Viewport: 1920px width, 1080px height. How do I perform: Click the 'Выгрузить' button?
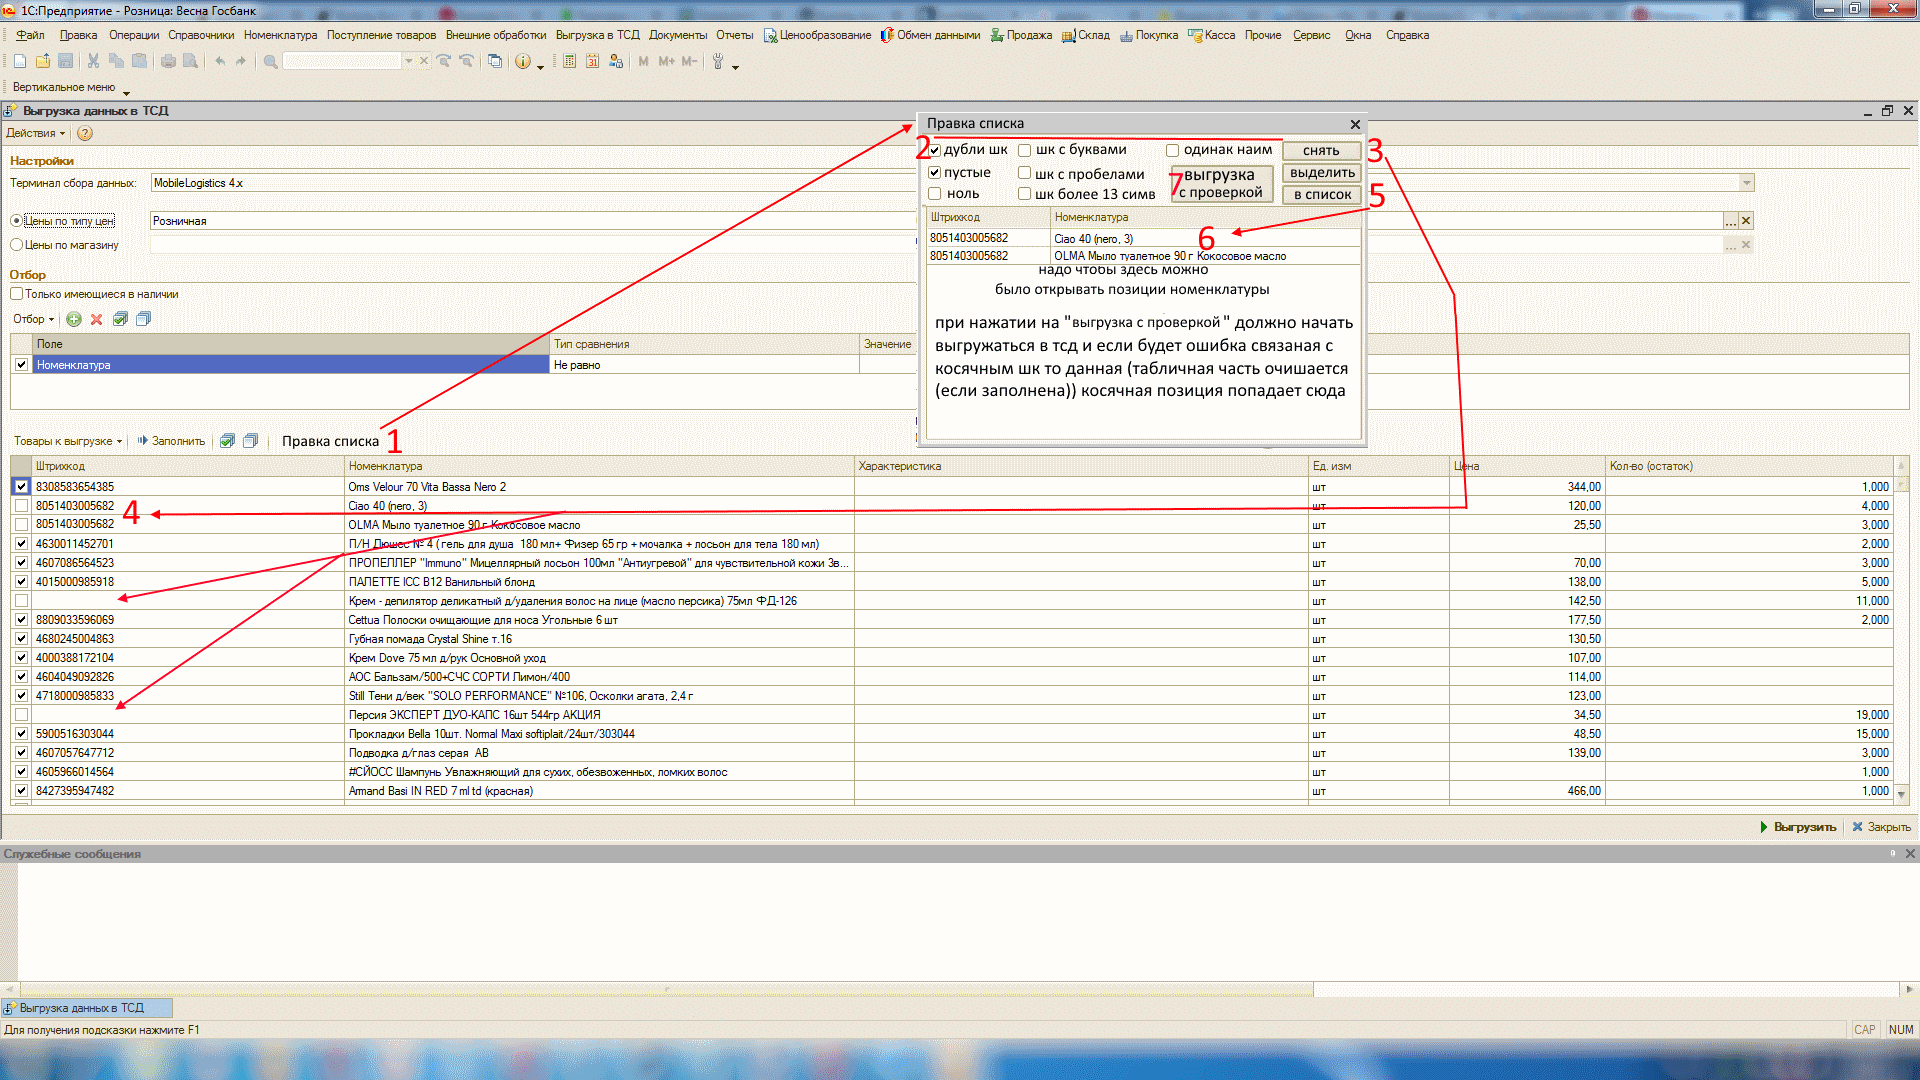coord(1799,827)
